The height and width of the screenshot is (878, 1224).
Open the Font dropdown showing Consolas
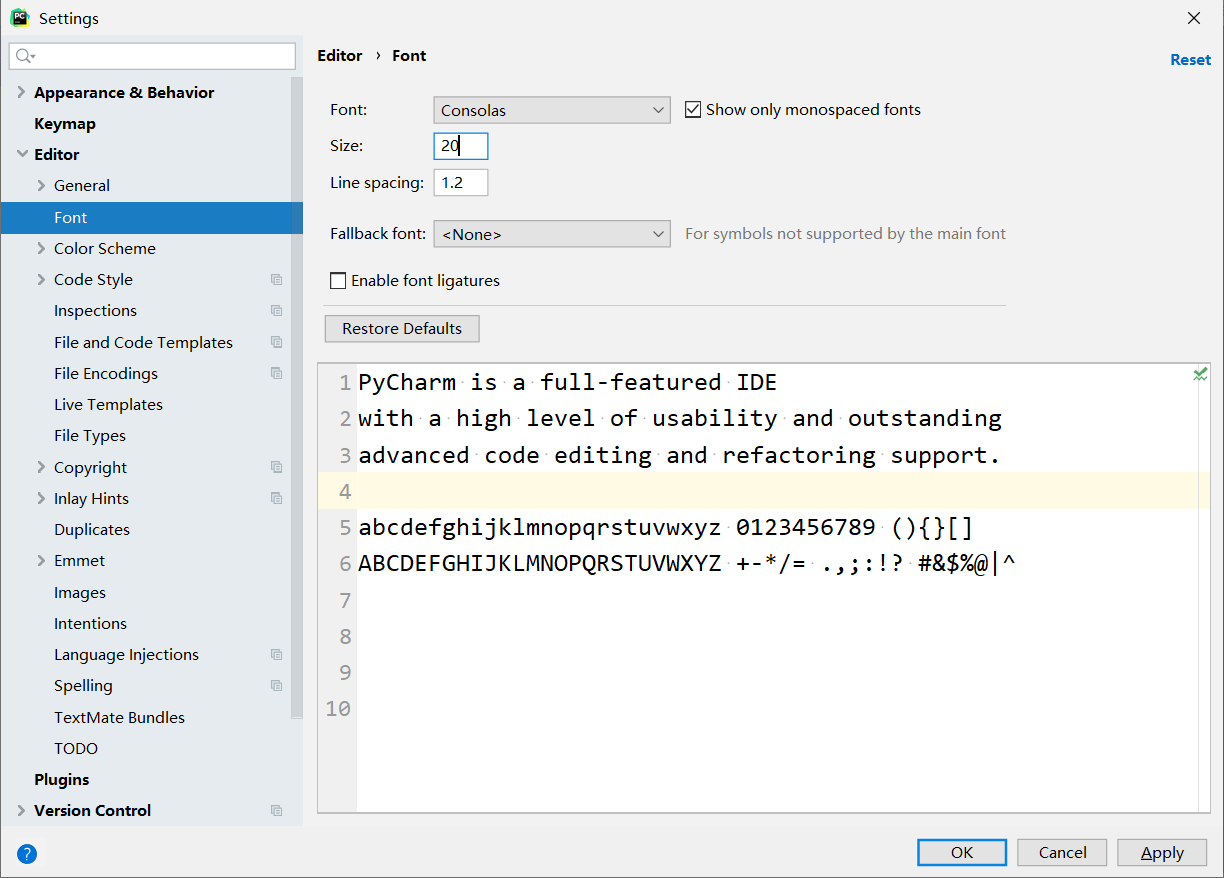click(552, 110)
